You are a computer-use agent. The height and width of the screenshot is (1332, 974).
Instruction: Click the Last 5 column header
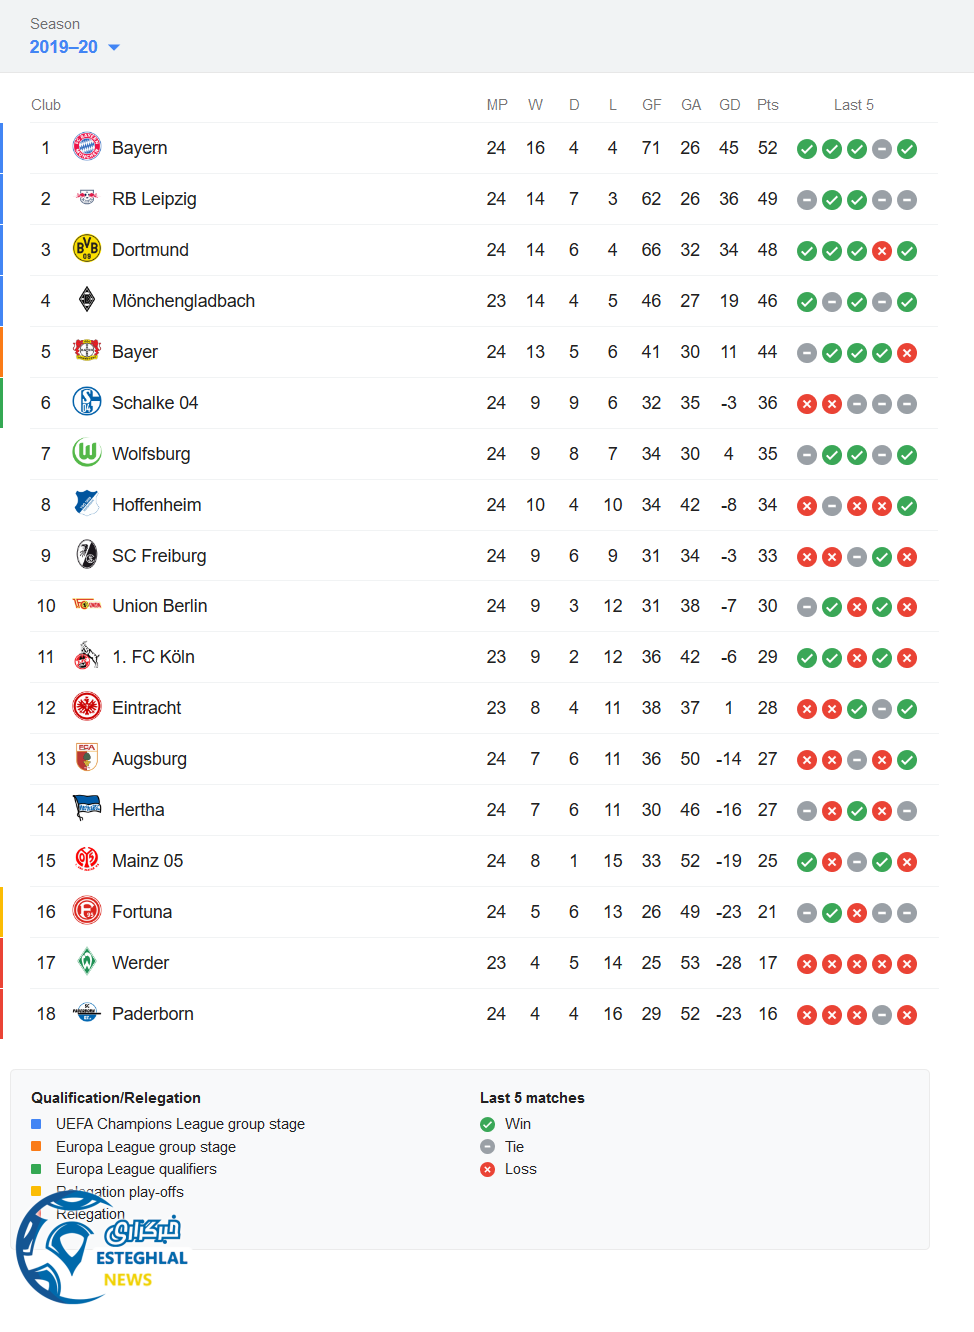[x=853, y=105]
